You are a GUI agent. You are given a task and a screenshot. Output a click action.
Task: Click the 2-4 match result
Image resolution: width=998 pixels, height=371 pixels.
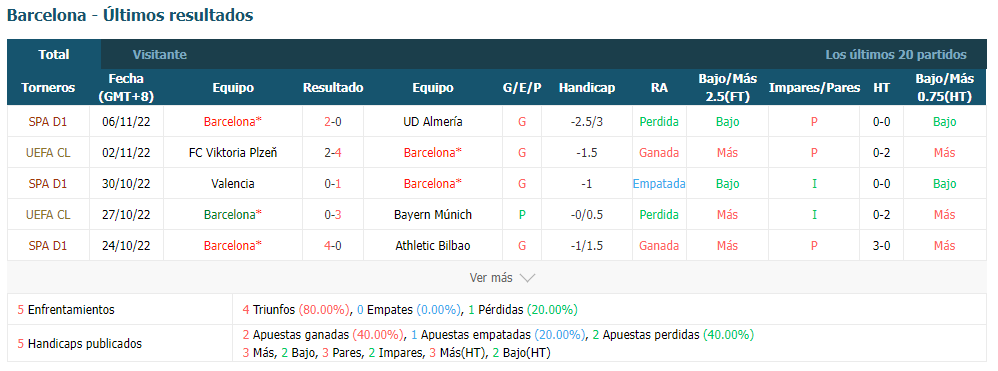[x=333, y=153]
